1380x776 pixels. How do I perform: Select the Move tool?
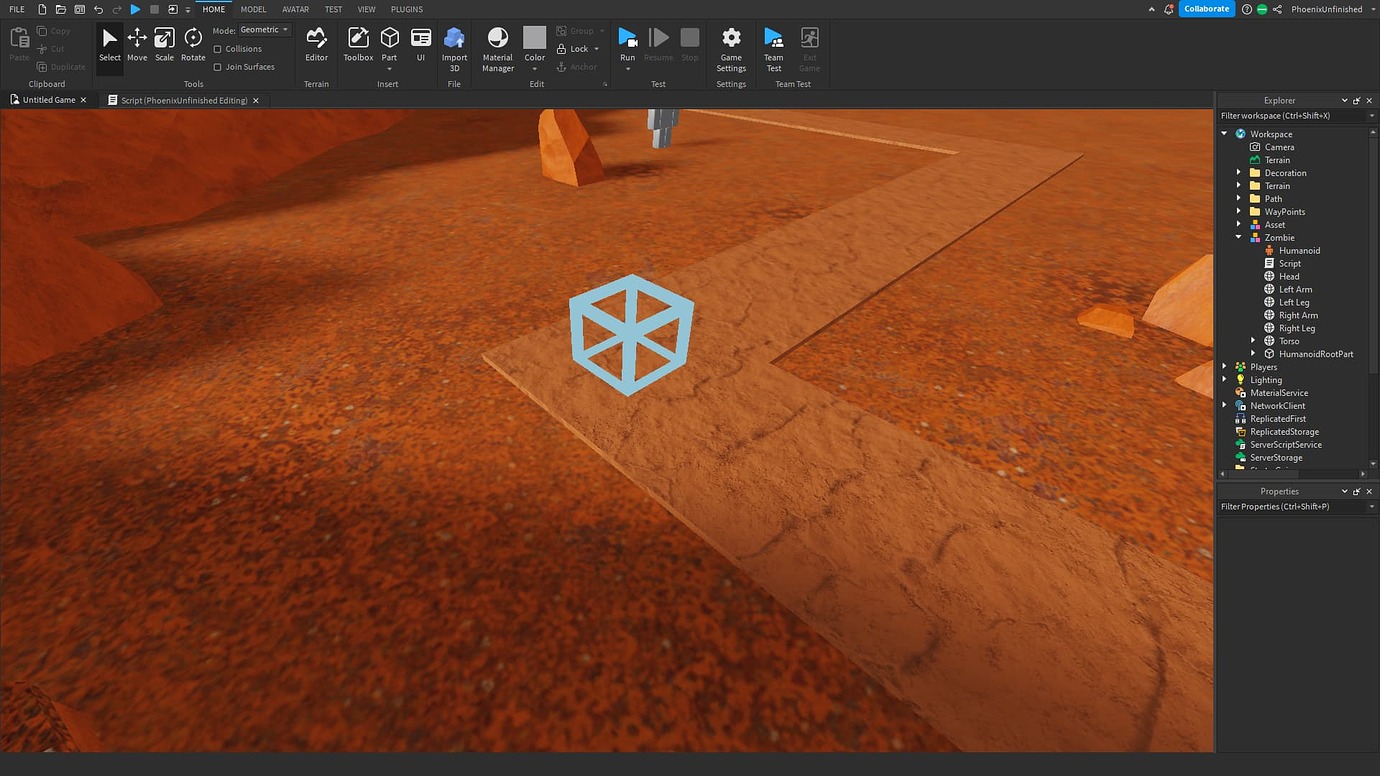(x=137, y=44)
